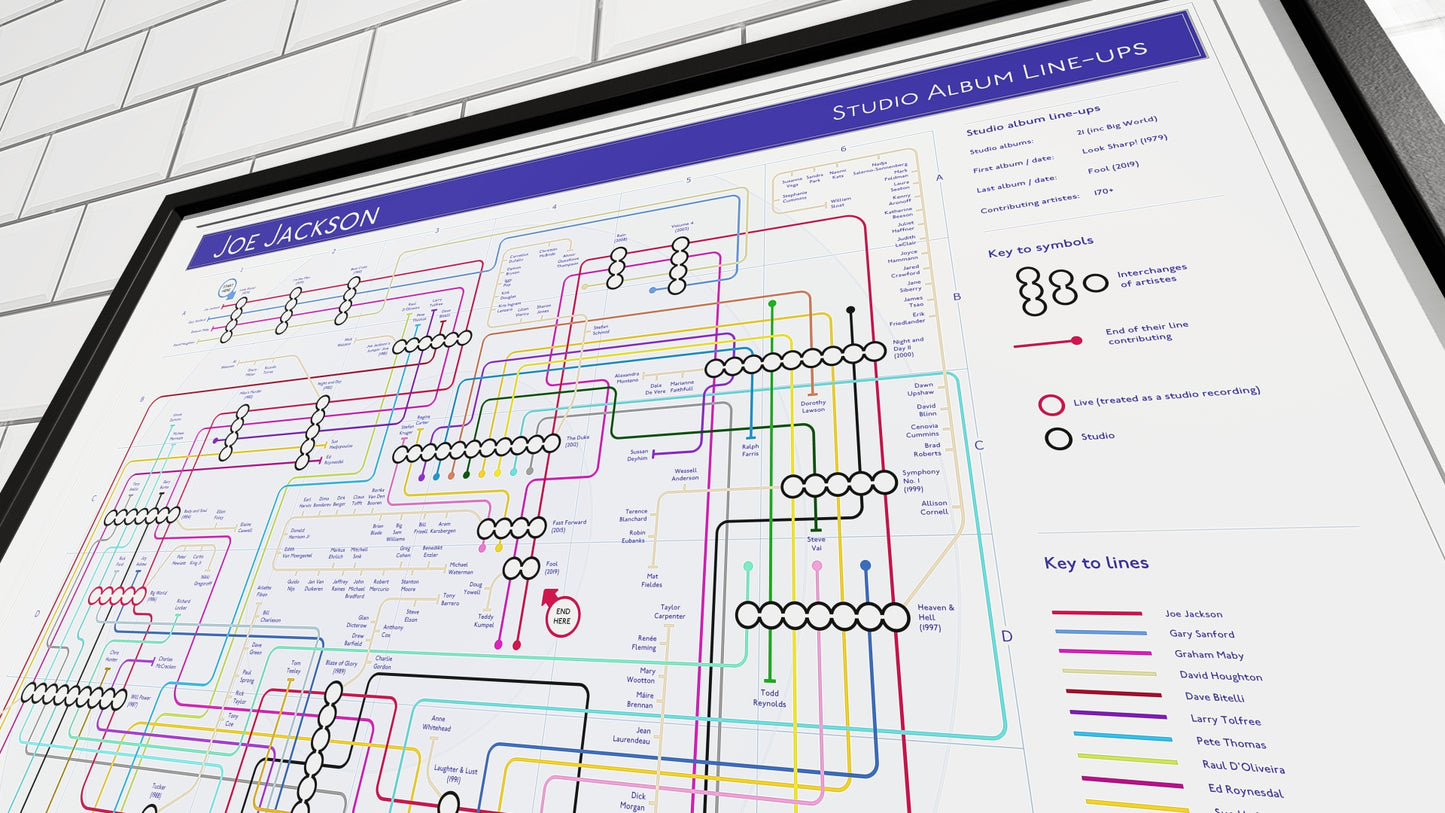Click the 'Interchanges of artistes' label

[x=1152, y=274]
